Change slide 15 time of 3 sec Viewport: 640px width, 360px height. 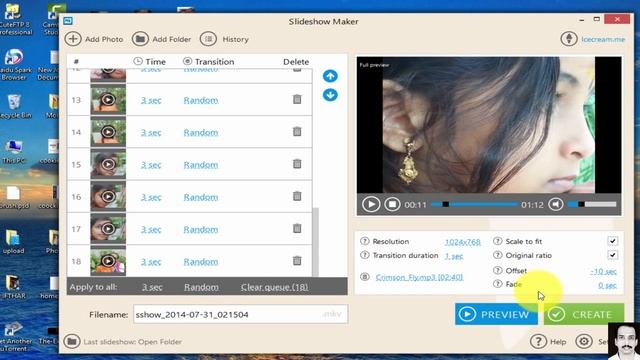click(x=151, y=165)
